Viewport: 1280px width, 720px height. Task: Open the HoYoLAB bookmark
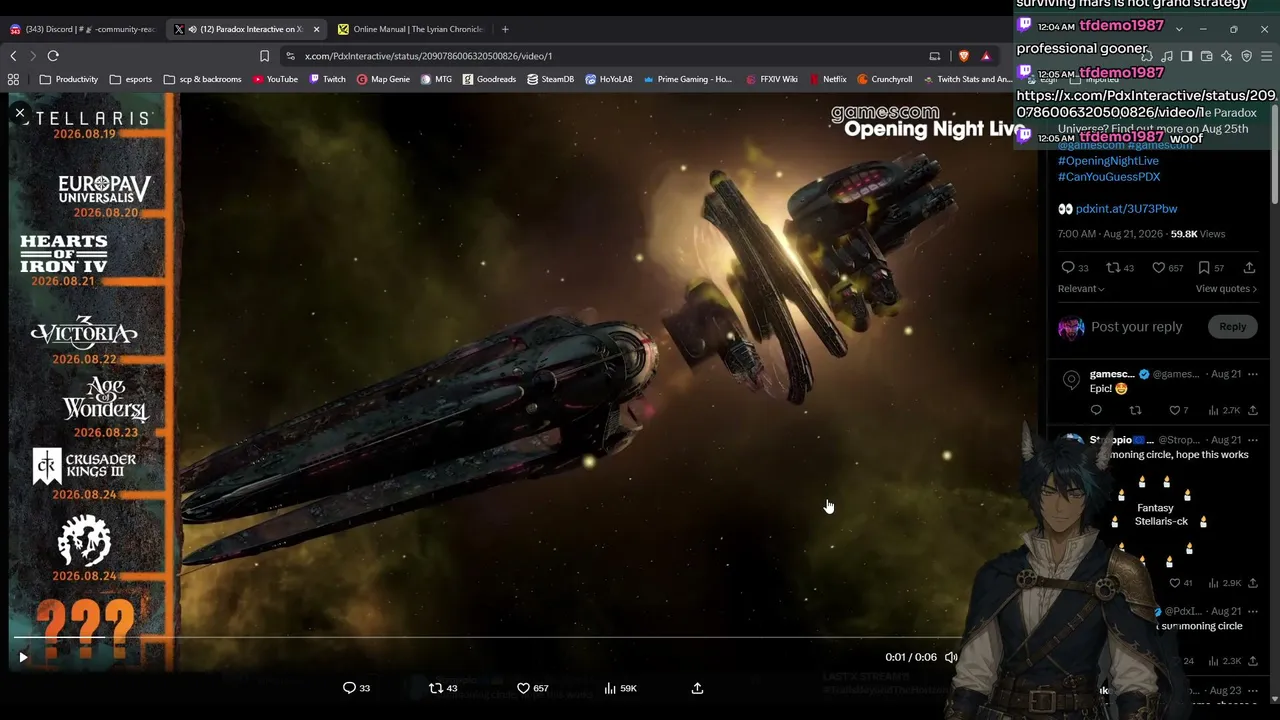point(609,79)
